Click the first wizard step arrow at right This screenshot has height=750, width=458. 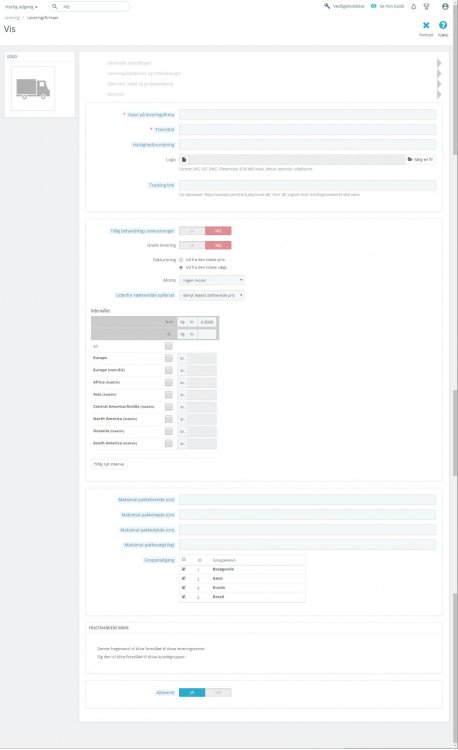point(439,63)
